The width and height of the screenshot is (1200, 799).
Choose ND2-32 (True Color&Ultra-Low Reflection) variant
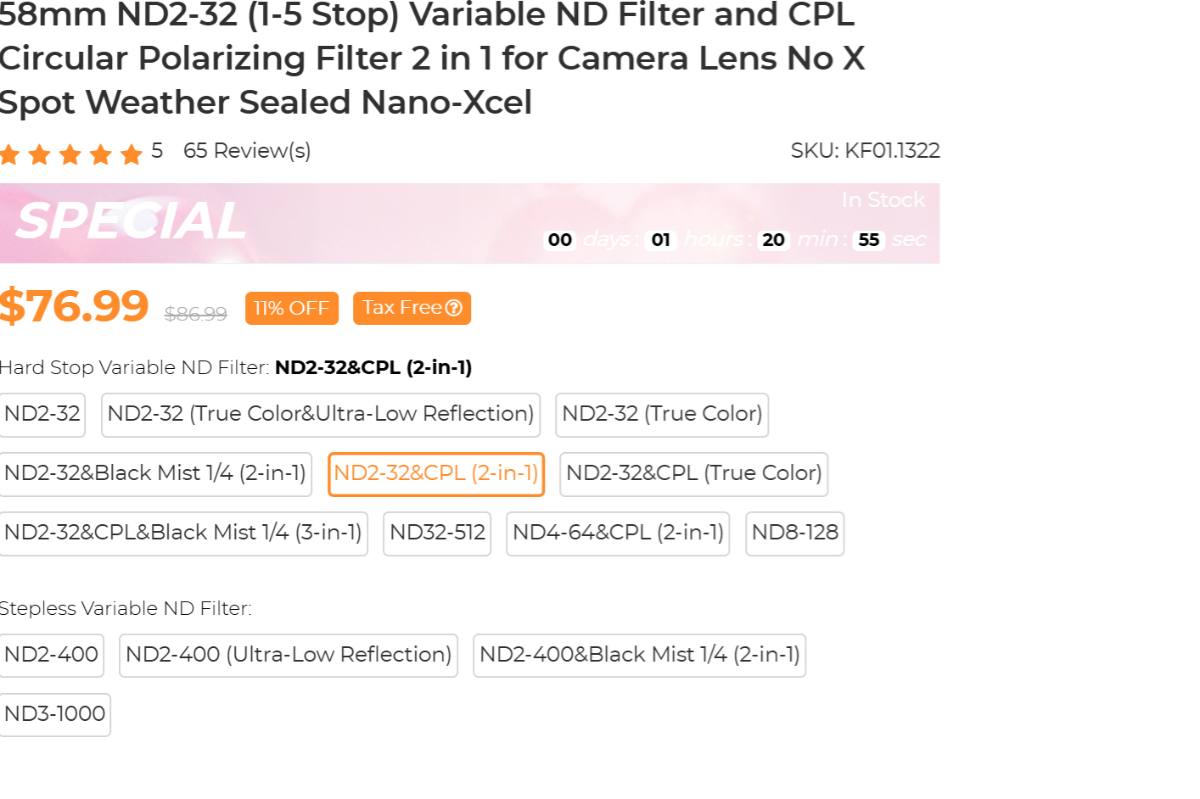point(320,414)
